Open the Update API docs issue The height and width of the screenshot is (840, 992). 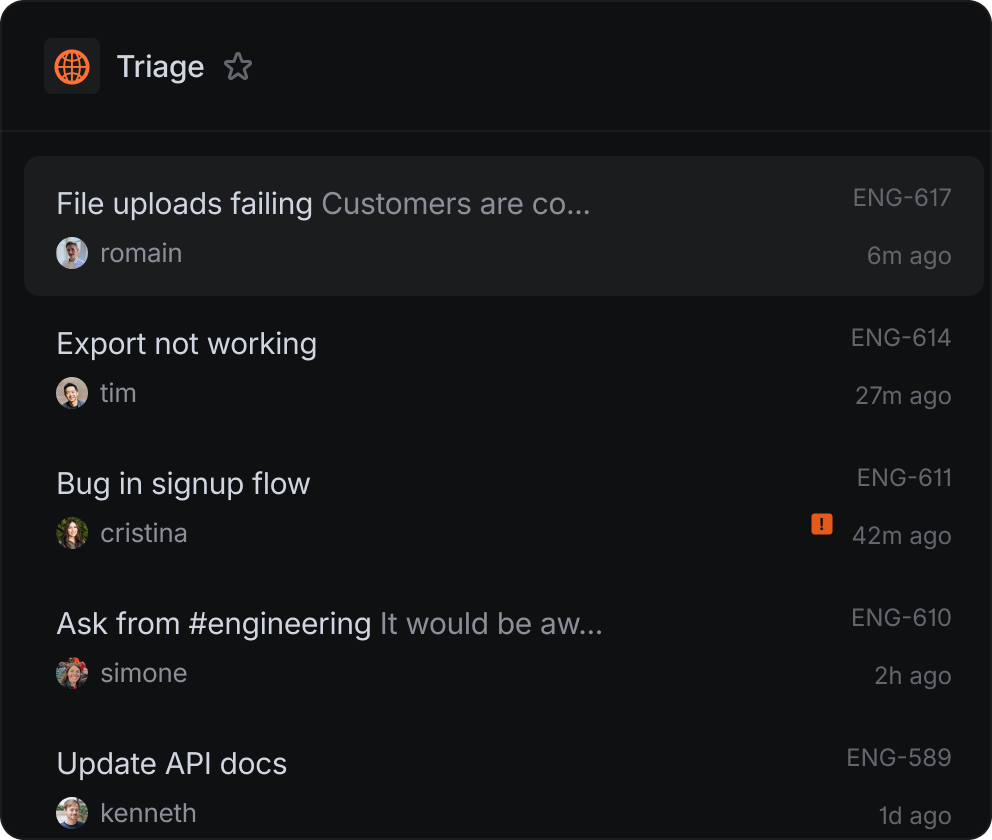[x=172, y=764]
